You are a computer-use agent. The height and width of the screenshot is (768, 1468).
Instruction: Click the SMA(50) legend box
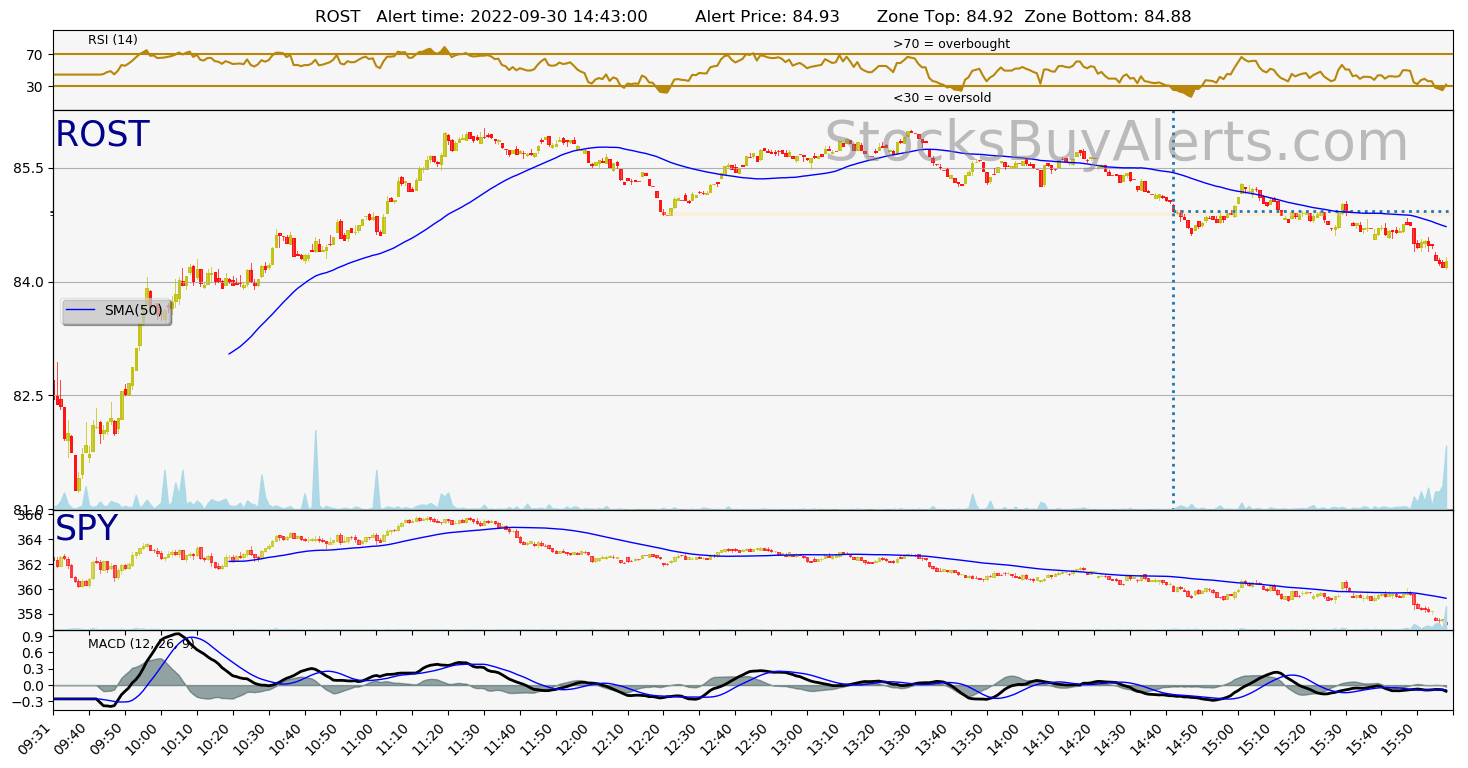pyautogui.click(x=116, y=311)
